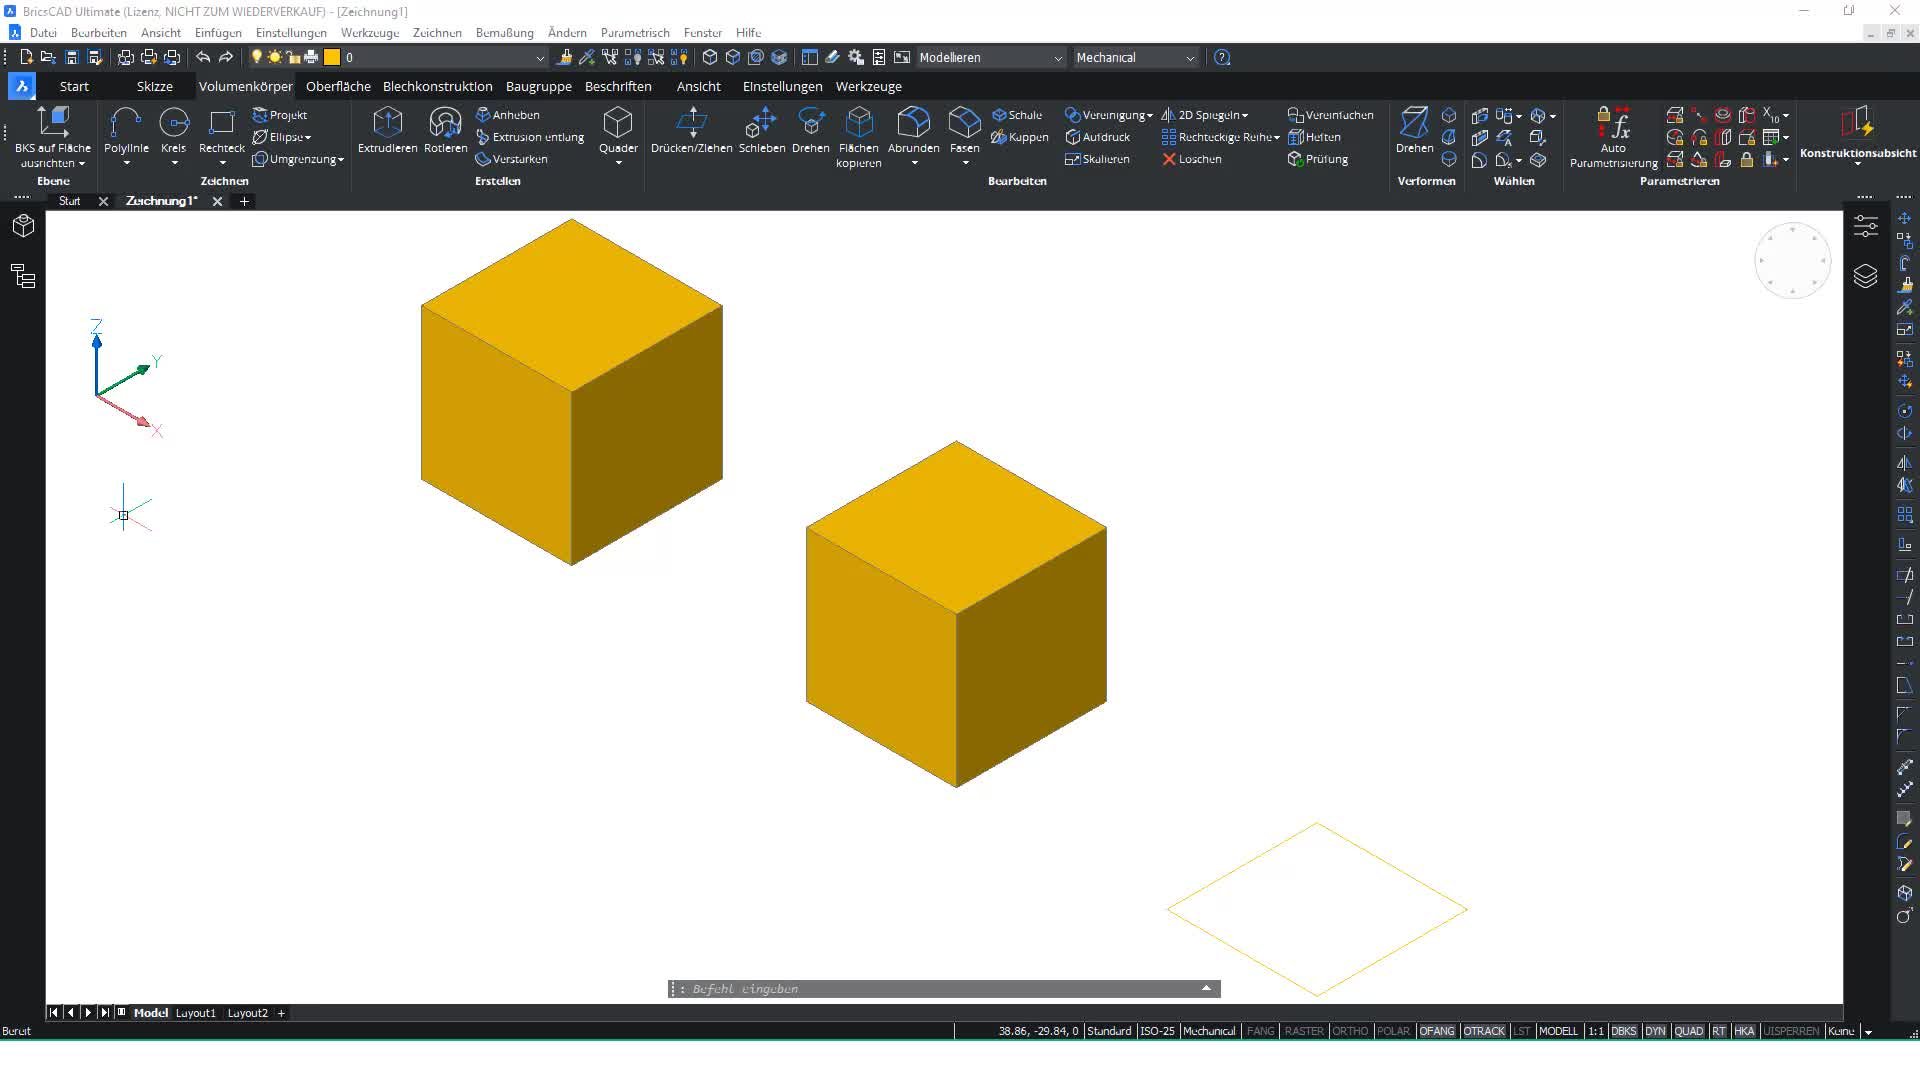Click the Vereinfachen button
The height and width of the screenshot is (1080, 1920).
coord(1330,115)
